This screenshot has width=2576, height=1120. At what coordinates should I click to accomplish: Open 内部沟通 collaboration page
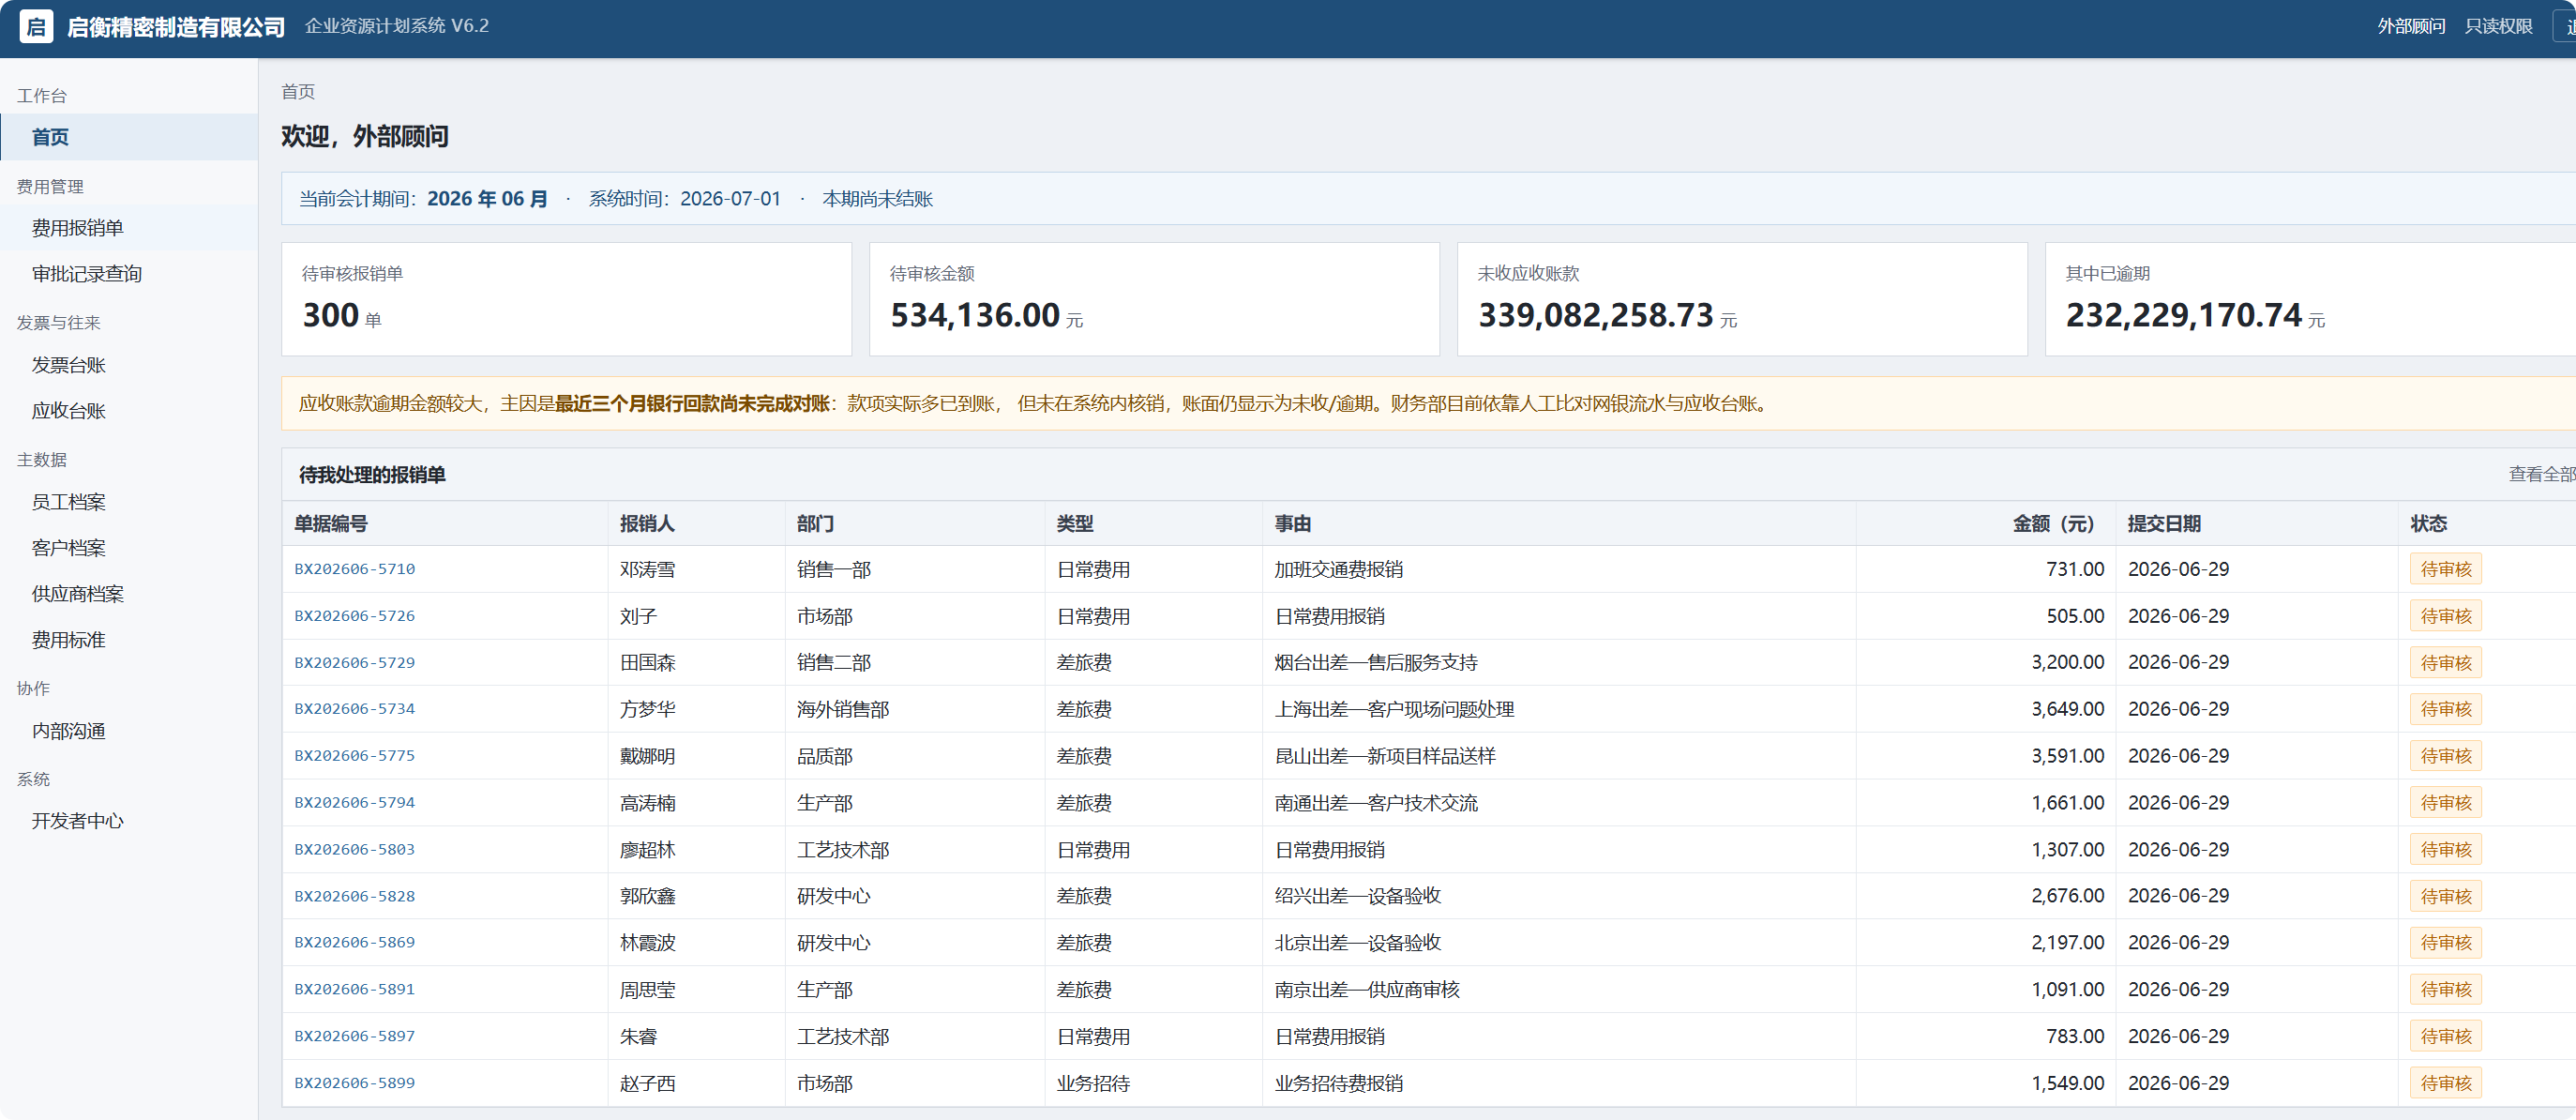129,731
